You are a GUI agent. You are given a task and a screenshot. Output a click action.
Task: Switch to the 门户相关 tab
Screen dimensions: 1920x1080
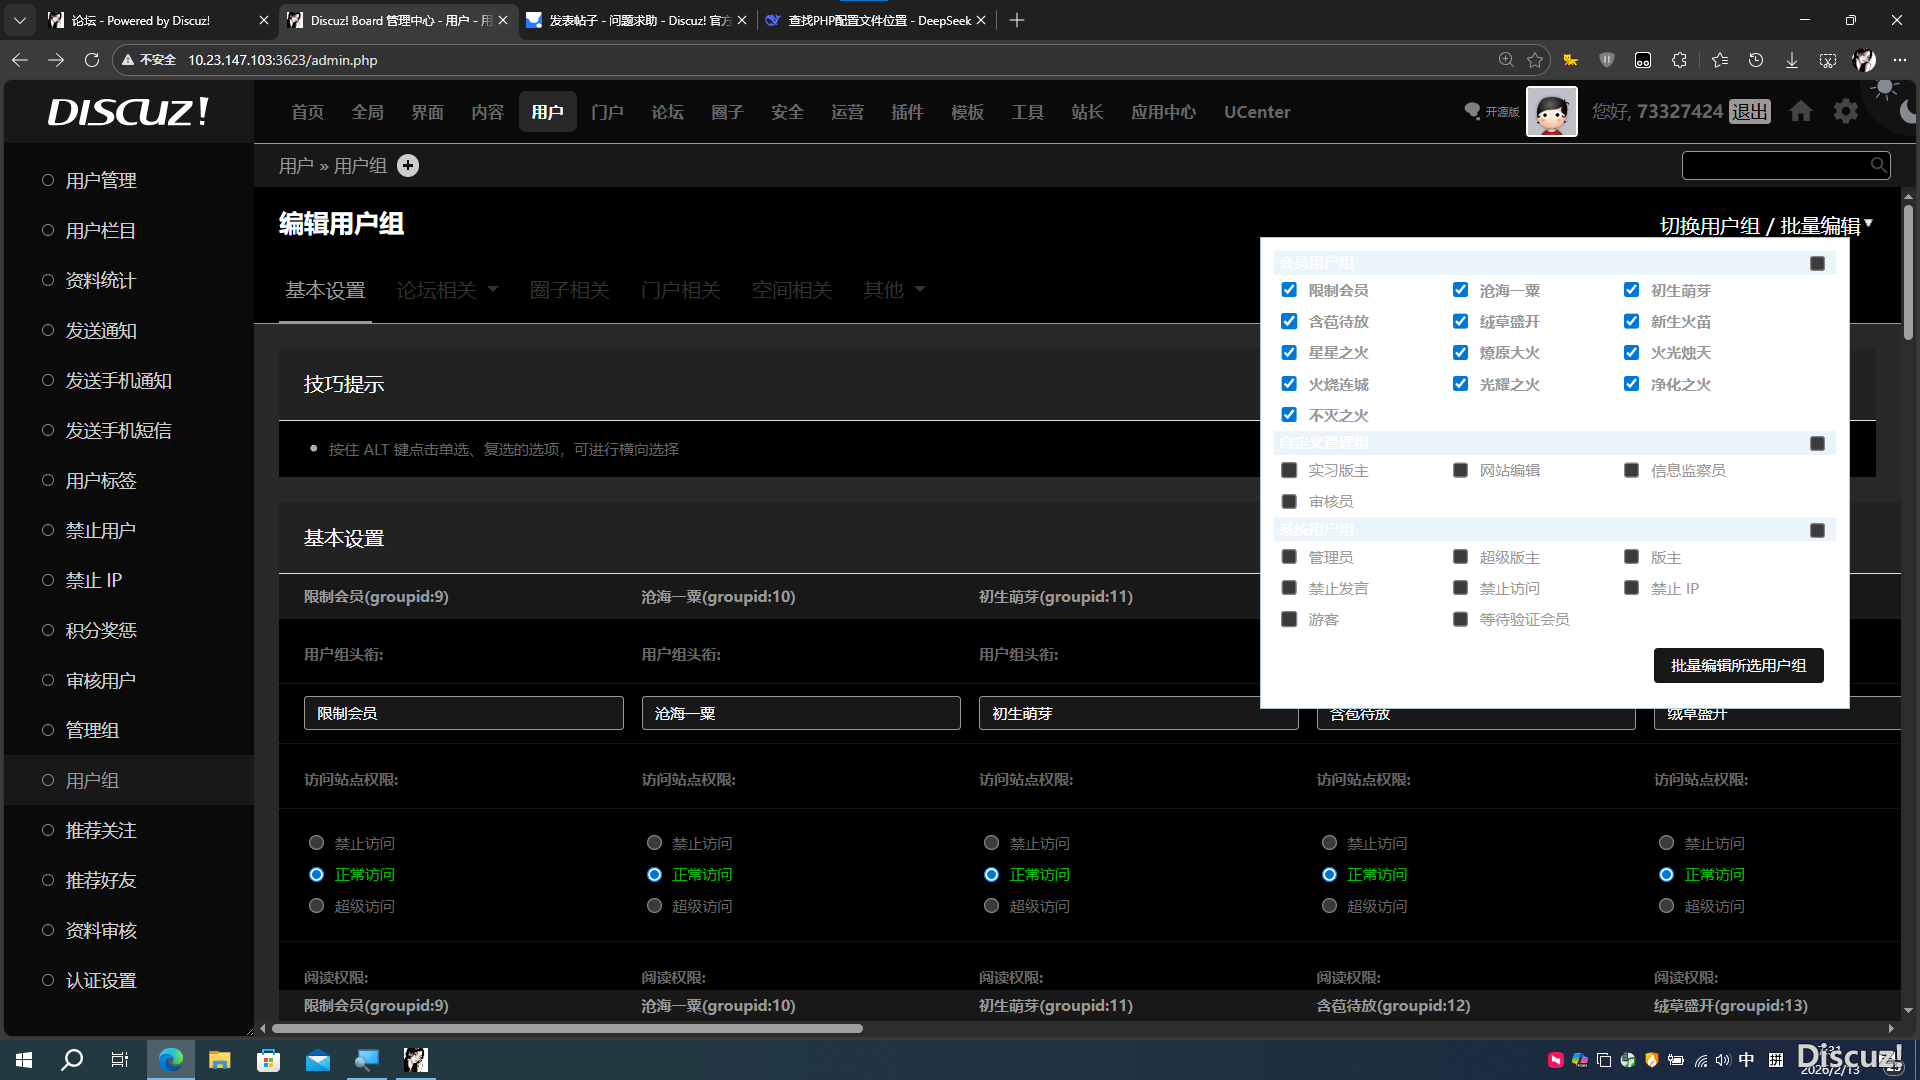click(680, 290)
